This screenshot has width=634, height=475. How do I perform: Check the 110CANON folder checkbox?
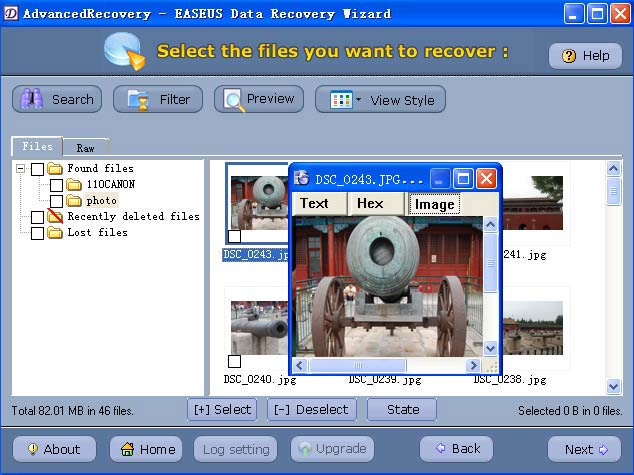click(x=56, y=185)
